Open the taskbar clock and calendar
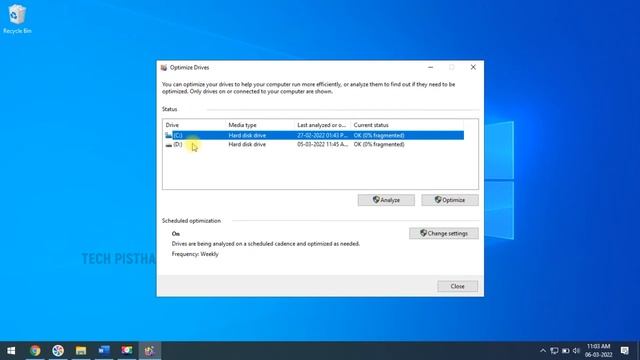The image size is (640, 360). pos(598,351)
